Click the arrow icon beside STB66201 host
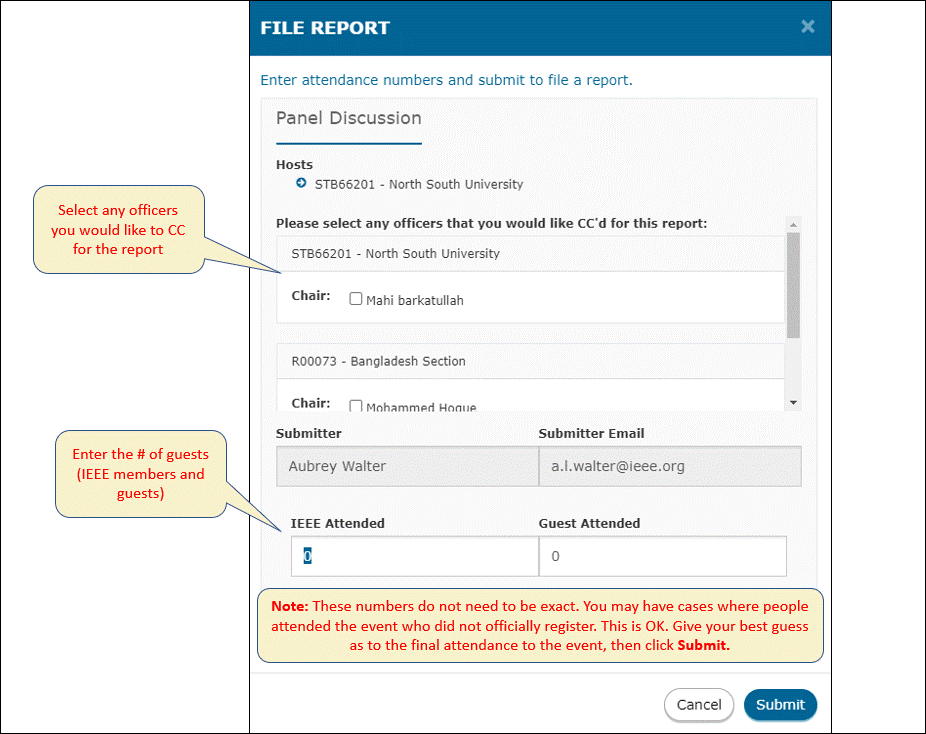926x734 pixels. pos(301,183)
